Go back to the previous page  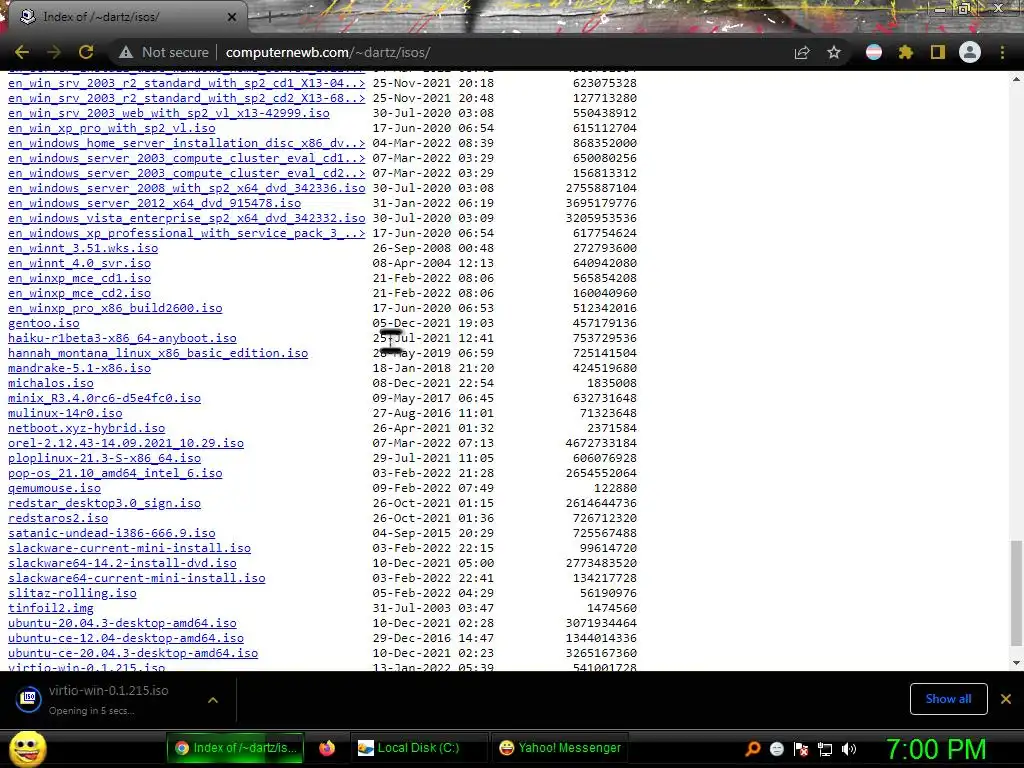click(x=22, y=52)
